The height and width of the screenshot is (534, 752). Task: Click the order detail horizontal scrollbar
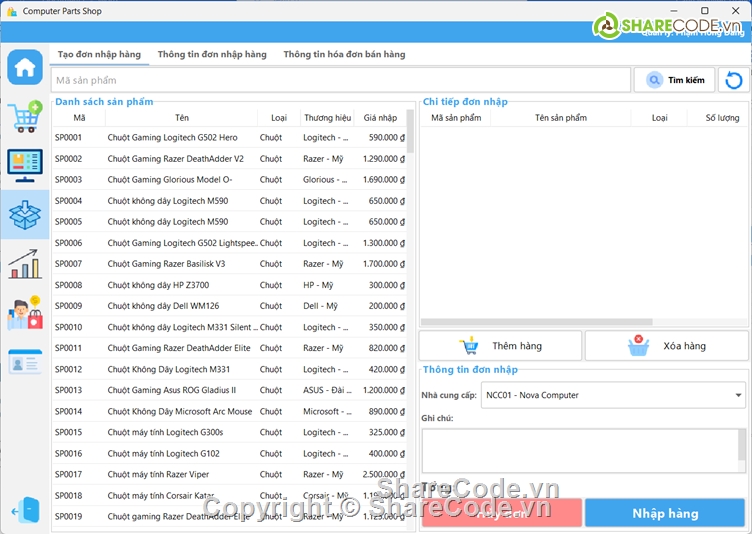tap(537, 322)
